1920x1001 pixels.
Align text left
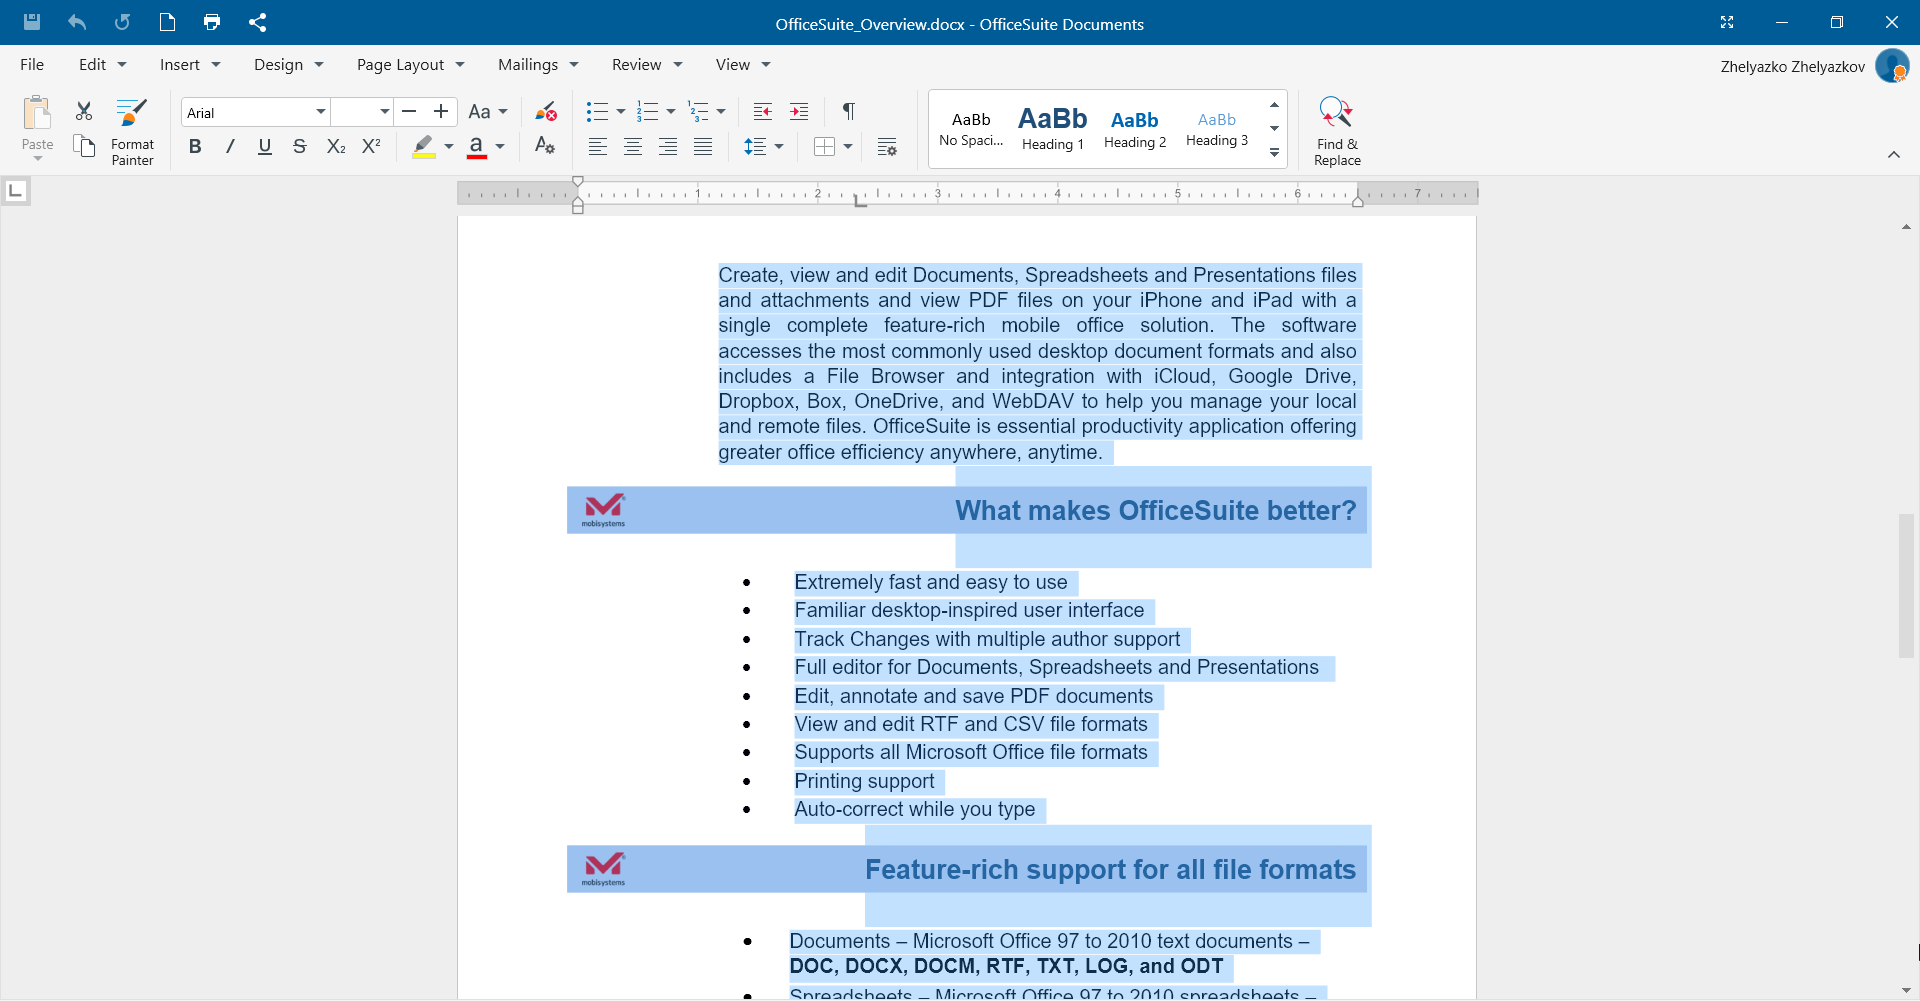598,147
